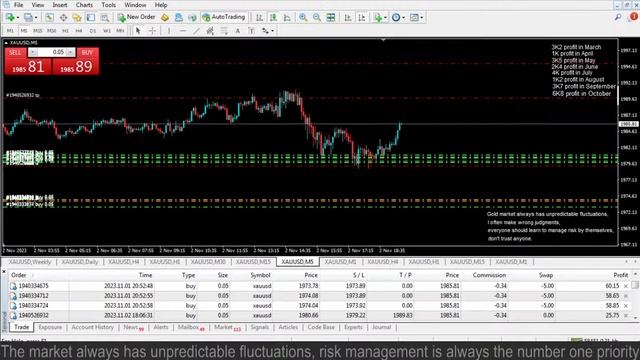This screenshot has height=360, width=640.
Task: Switch to H1 timeframe
Action: [x=65, y=31]
